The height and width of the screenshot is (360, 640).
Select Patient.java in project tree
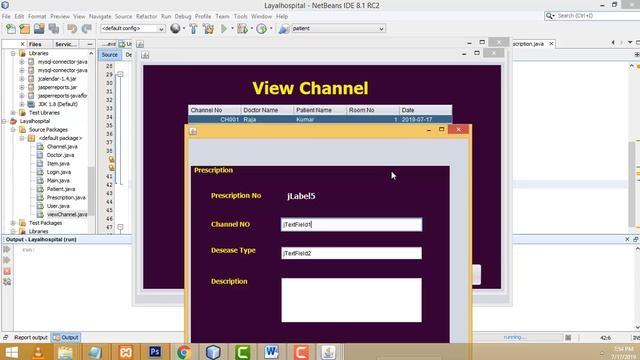61,189
